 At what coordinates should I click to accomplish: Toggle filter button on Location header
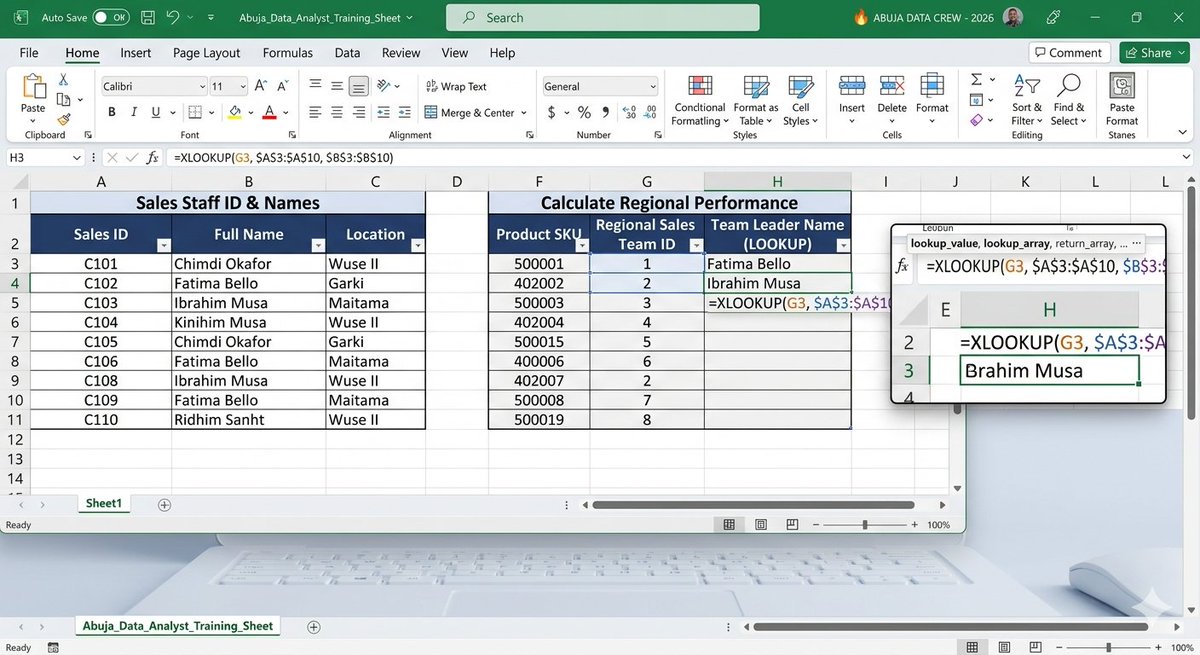pyautogui.click(x=418, y=246)
